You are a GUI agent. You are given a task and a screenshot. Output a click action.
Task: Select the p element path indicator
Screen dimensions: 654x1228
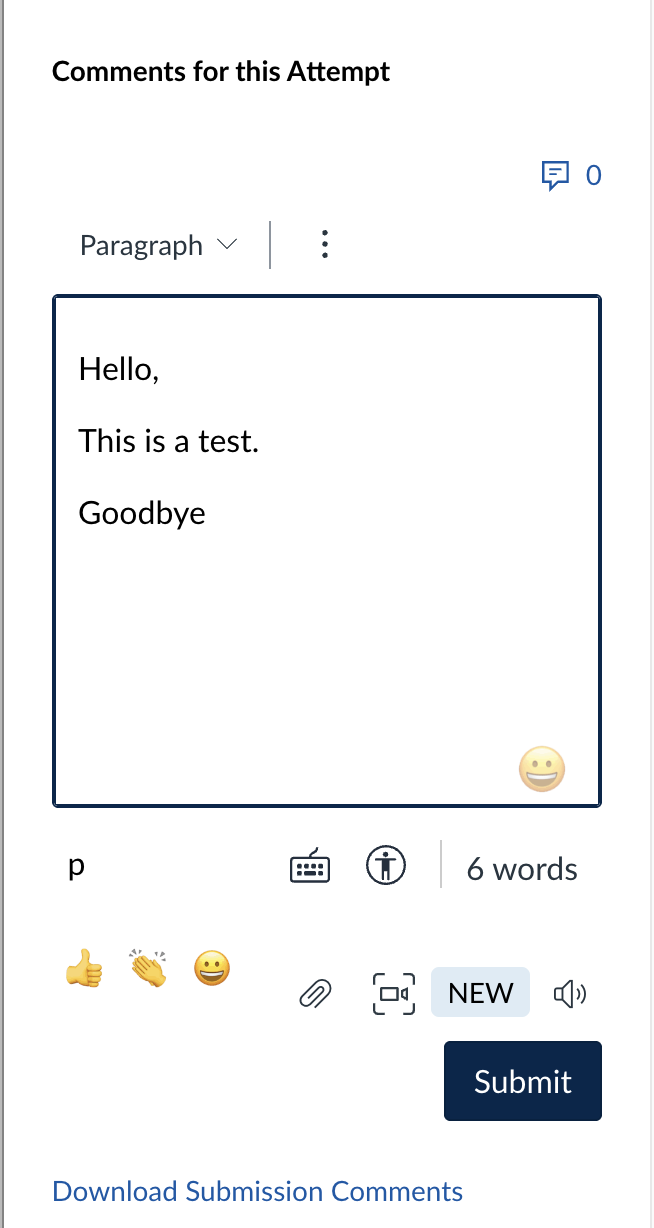tap(76, 866)
